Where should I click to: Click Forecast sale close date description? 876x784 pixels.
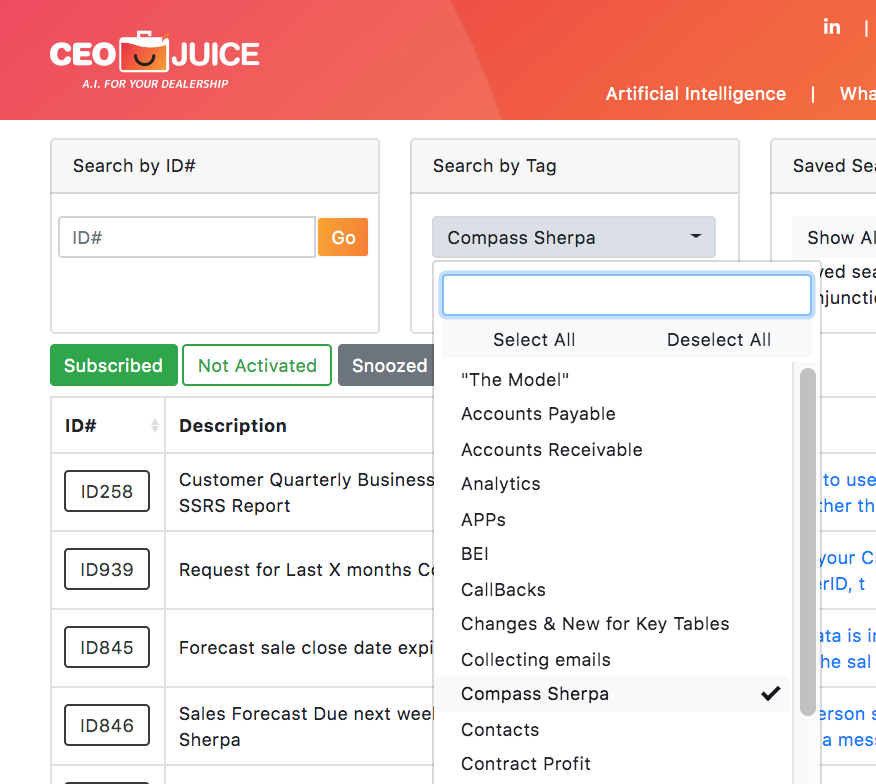pyautogui.click(x=306, y=648)
